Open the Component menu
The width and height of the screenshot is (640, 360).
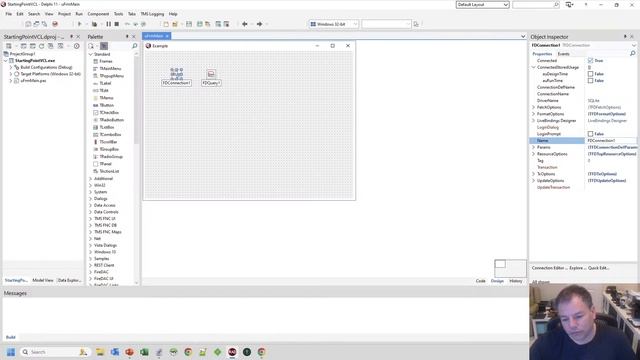click(x=98, y=14)
